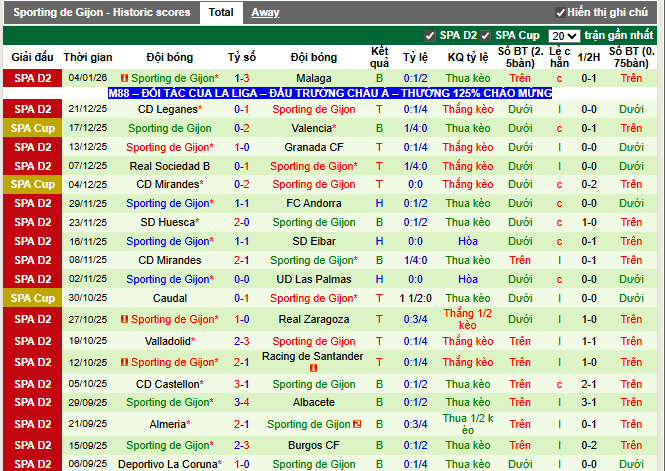Screen dimensions: 665x471
Task: Select the SPA Cup label on 17/12/25 row
Action: [33, 128]
